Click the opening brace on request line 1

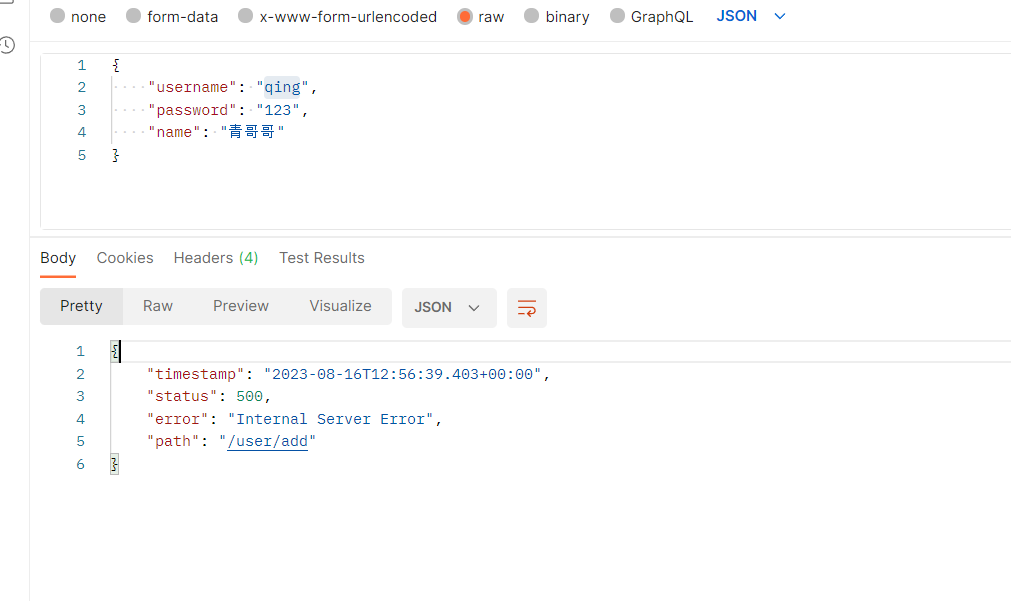pyautogui.click(x=116, y=65)
